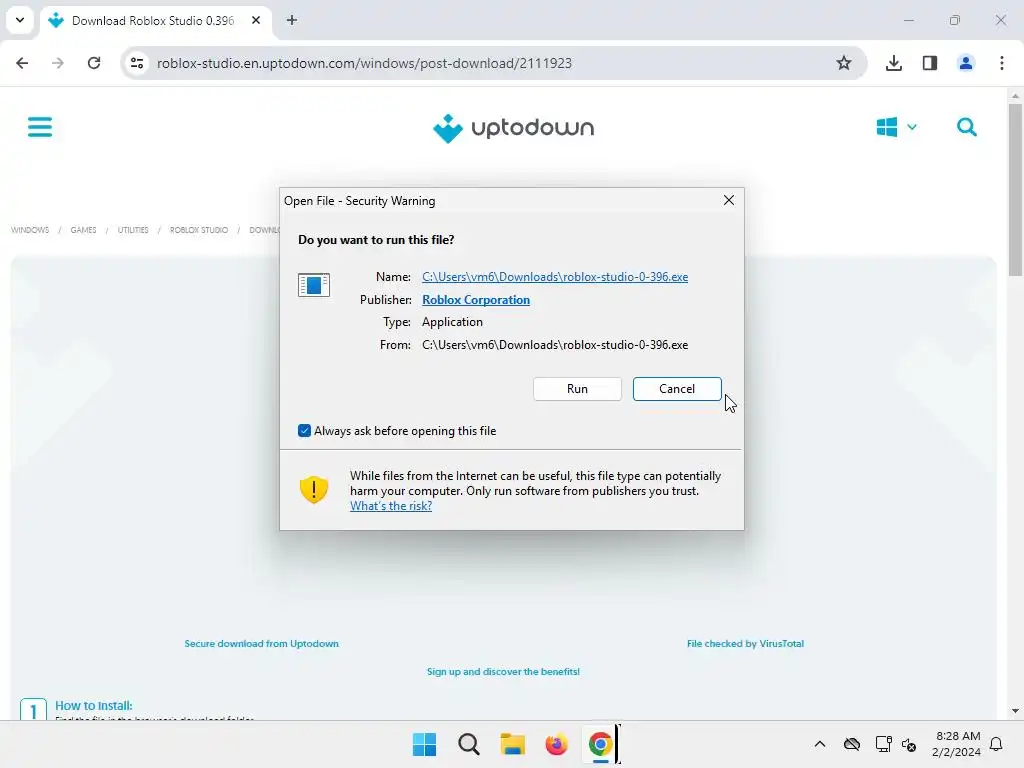Switch to Chrome in taskbar
Image resolution: width=1024 pixels, height=768 pixels.
(600, 744)
